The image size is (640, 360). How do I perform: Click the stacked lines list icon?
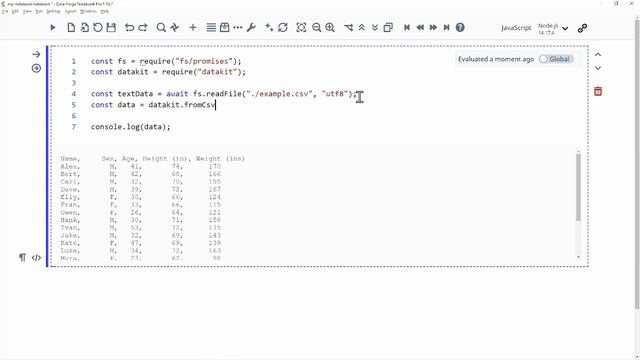pyautogui.click(x=211, y=27)
